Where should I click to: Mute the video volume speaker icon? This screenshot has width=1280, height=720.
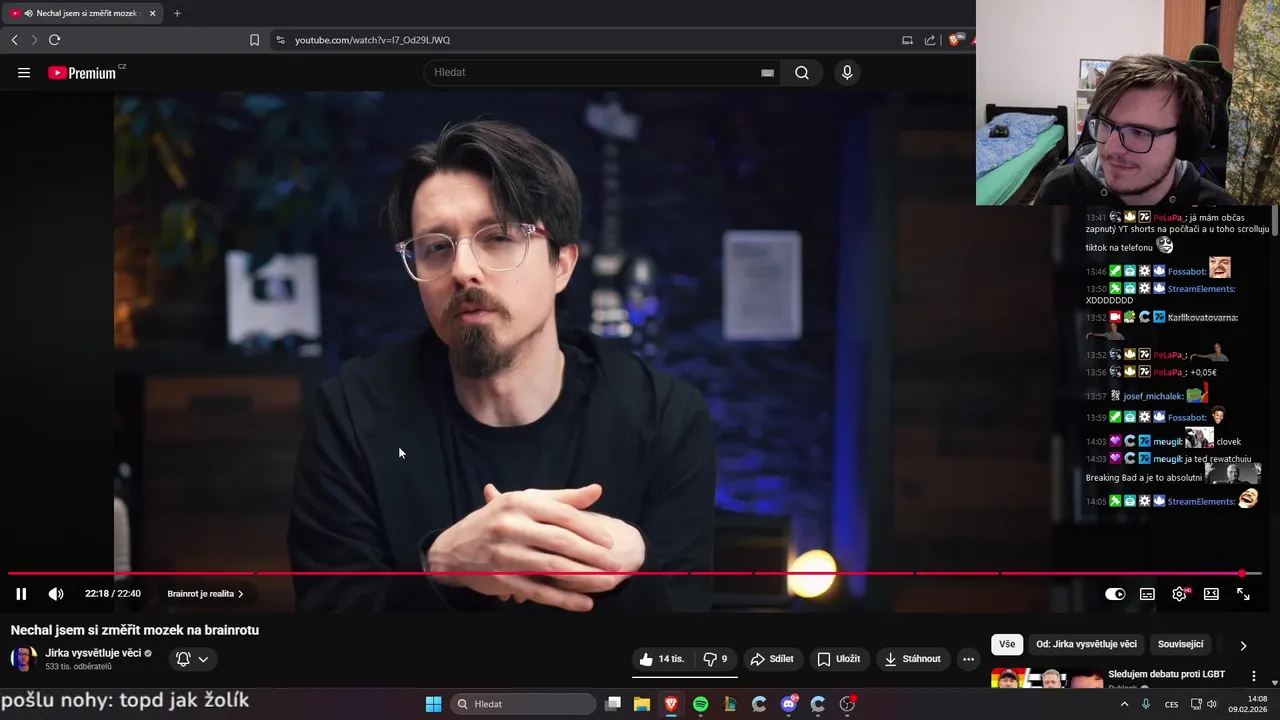tap(56, 594)
